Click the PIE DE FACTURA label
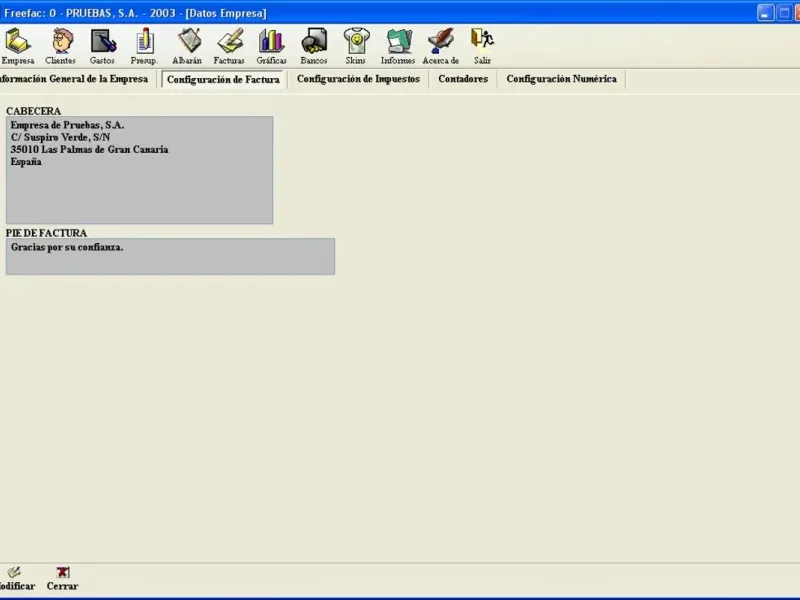The width and height of the screenshot is (800, 600). point(46,233)
